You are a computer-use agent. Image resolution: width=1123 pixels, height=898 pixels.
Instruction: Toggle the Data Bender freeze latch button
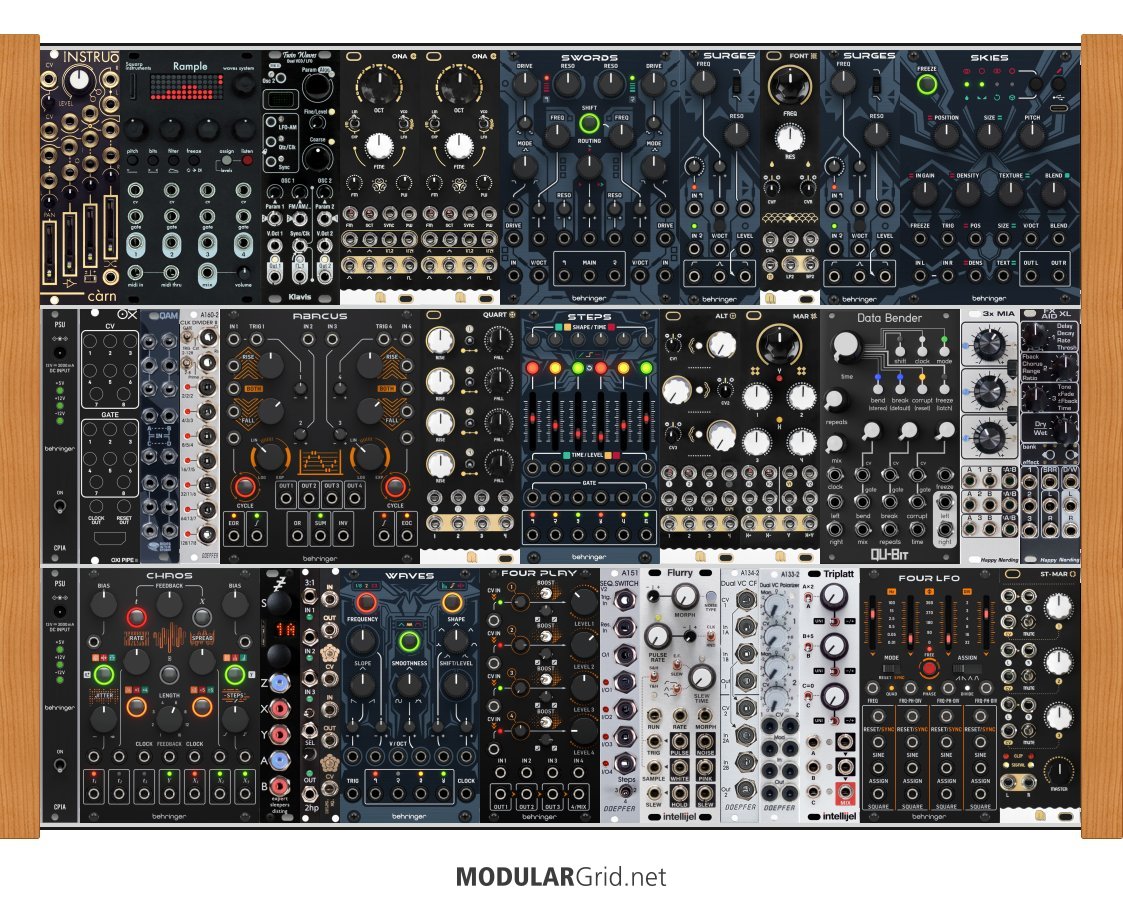945,390
